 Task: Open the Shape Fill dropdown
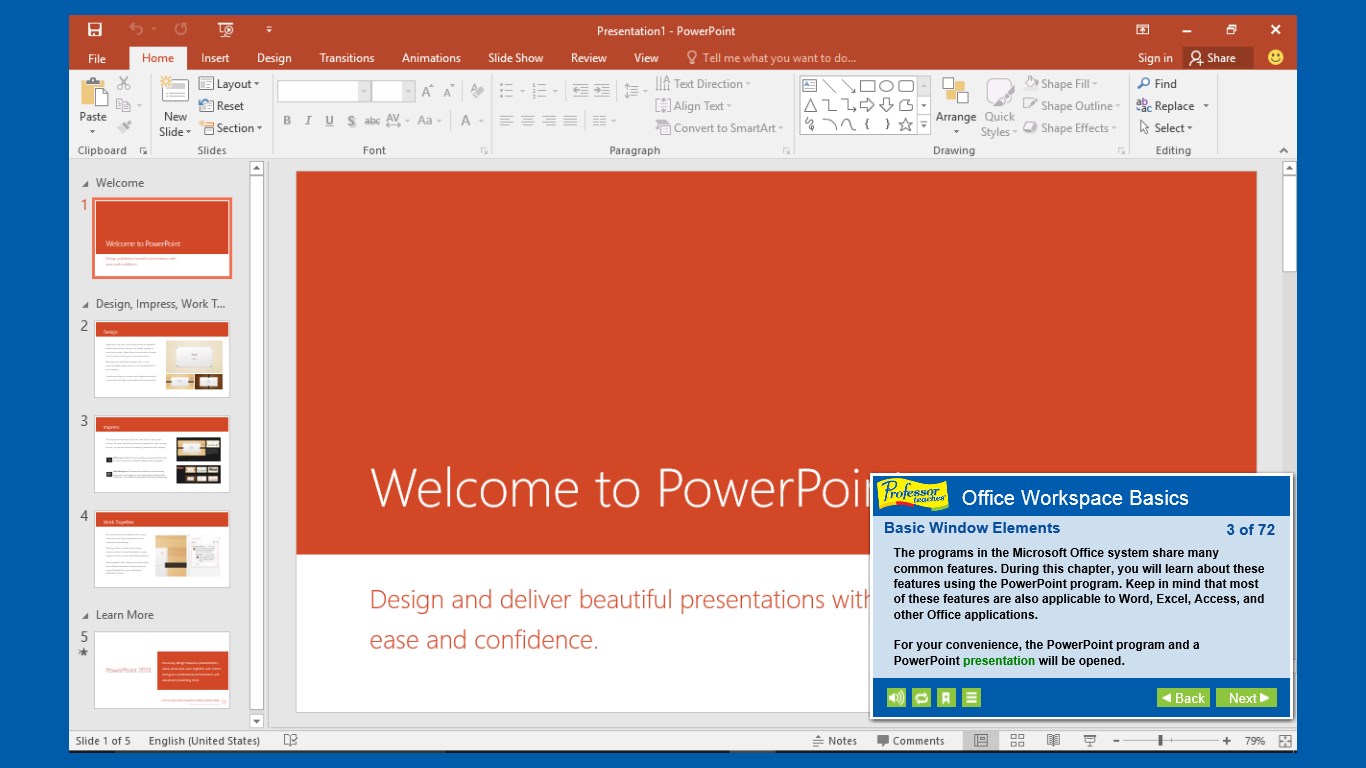(1061, 84)
